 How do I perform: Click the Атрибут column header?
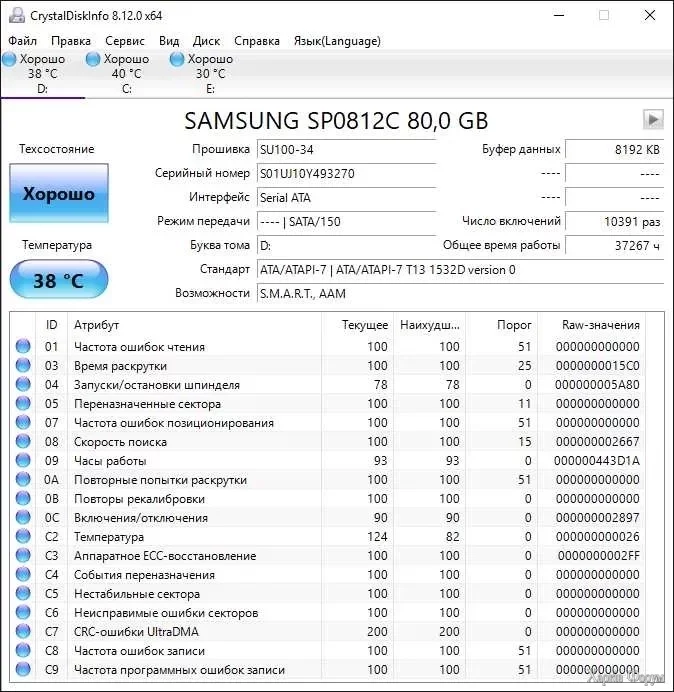pos(194,325)
